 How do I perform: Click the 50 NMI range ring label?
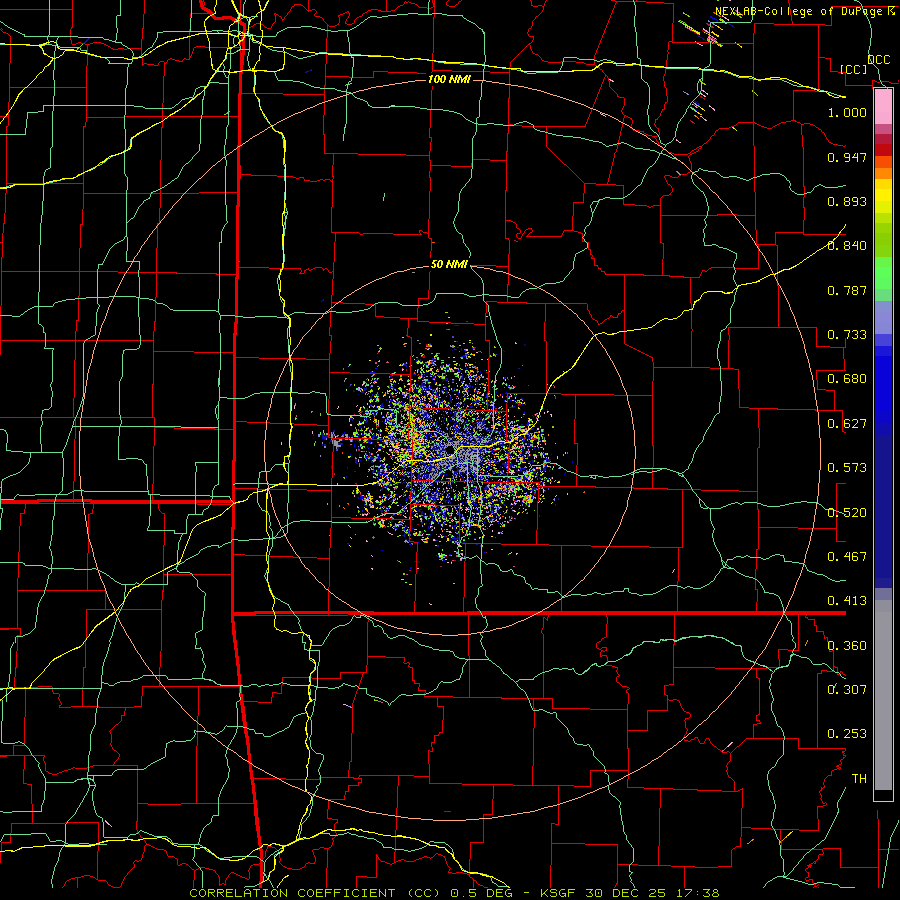449,265
